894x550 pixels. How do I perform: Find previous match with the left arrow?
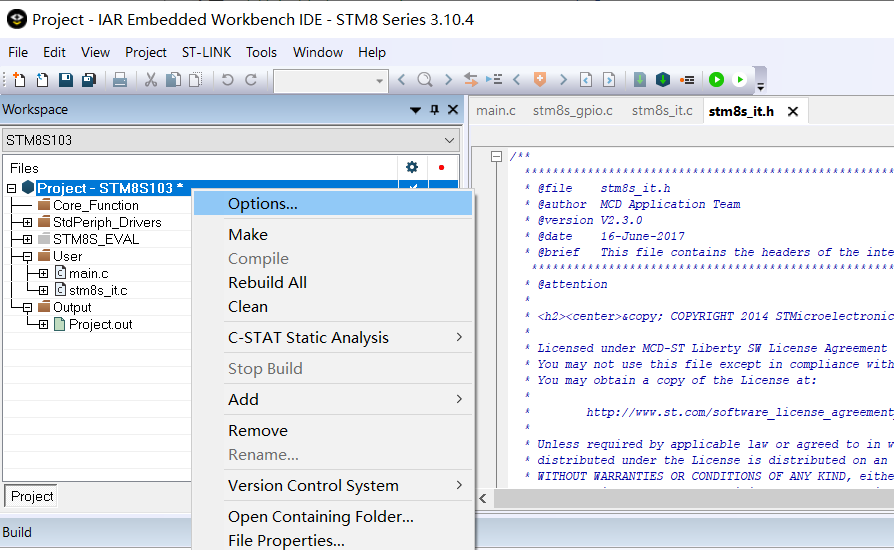pyautogui.click(x=401, y=80)
